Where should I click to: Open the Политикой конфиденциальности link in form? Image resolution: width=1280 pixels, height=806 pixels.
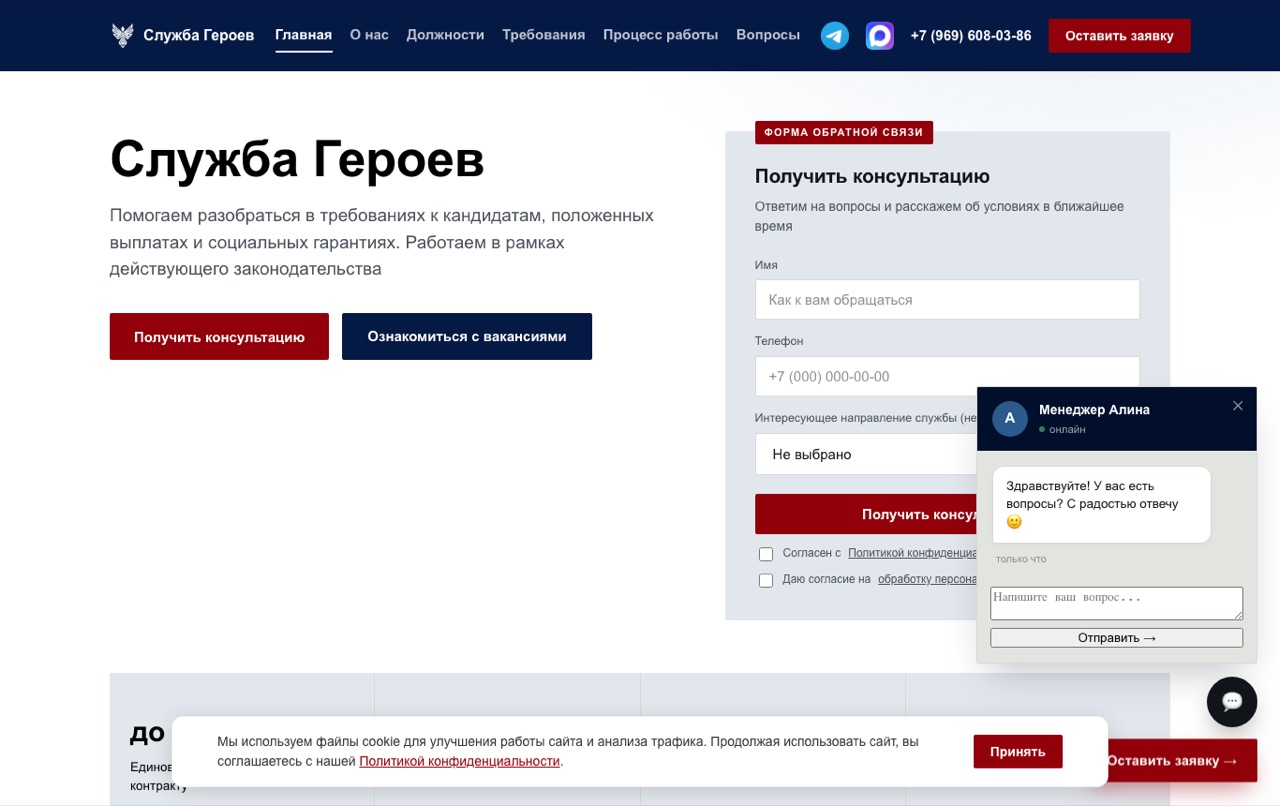click(x=912, y=553)
